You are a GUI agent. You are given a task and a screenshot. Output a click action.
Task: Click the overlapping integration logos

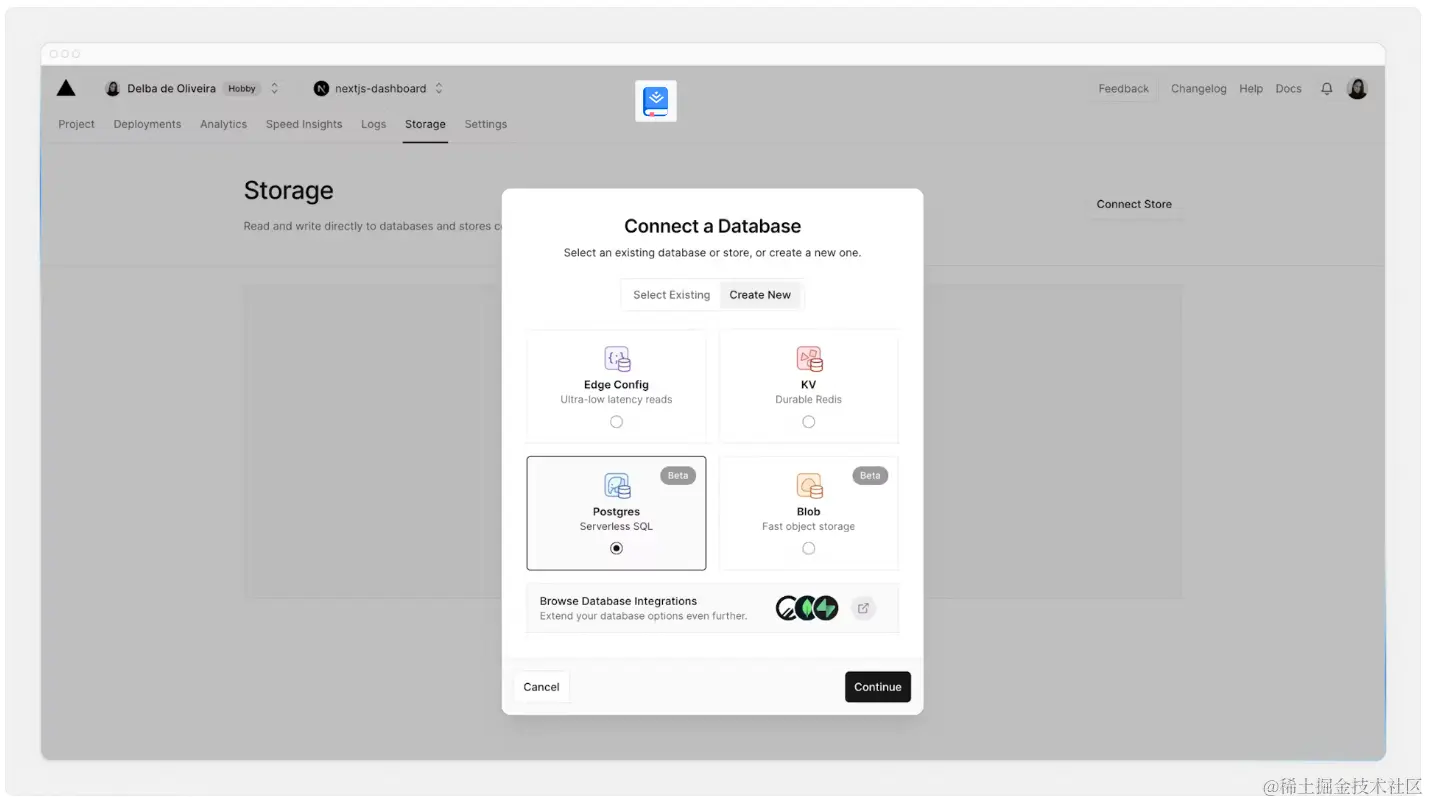807,608
